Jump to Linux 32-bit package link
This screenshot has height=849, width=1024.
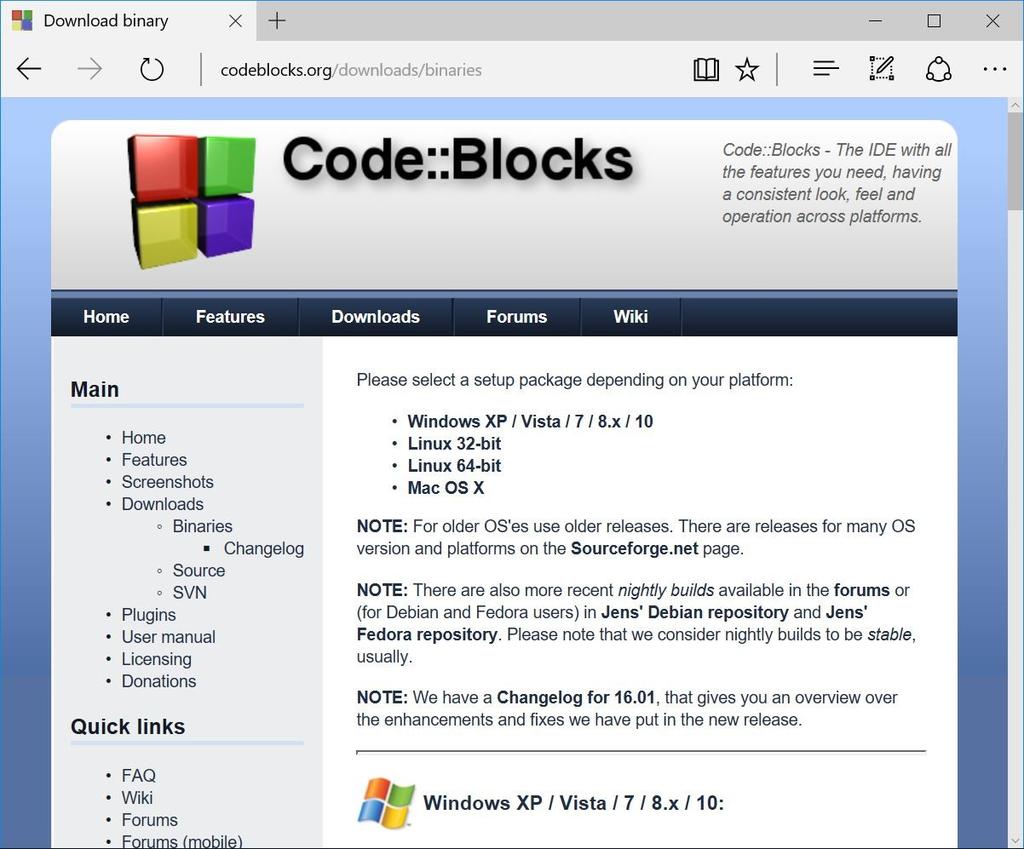pyautogui.click(x=455, y=443)
